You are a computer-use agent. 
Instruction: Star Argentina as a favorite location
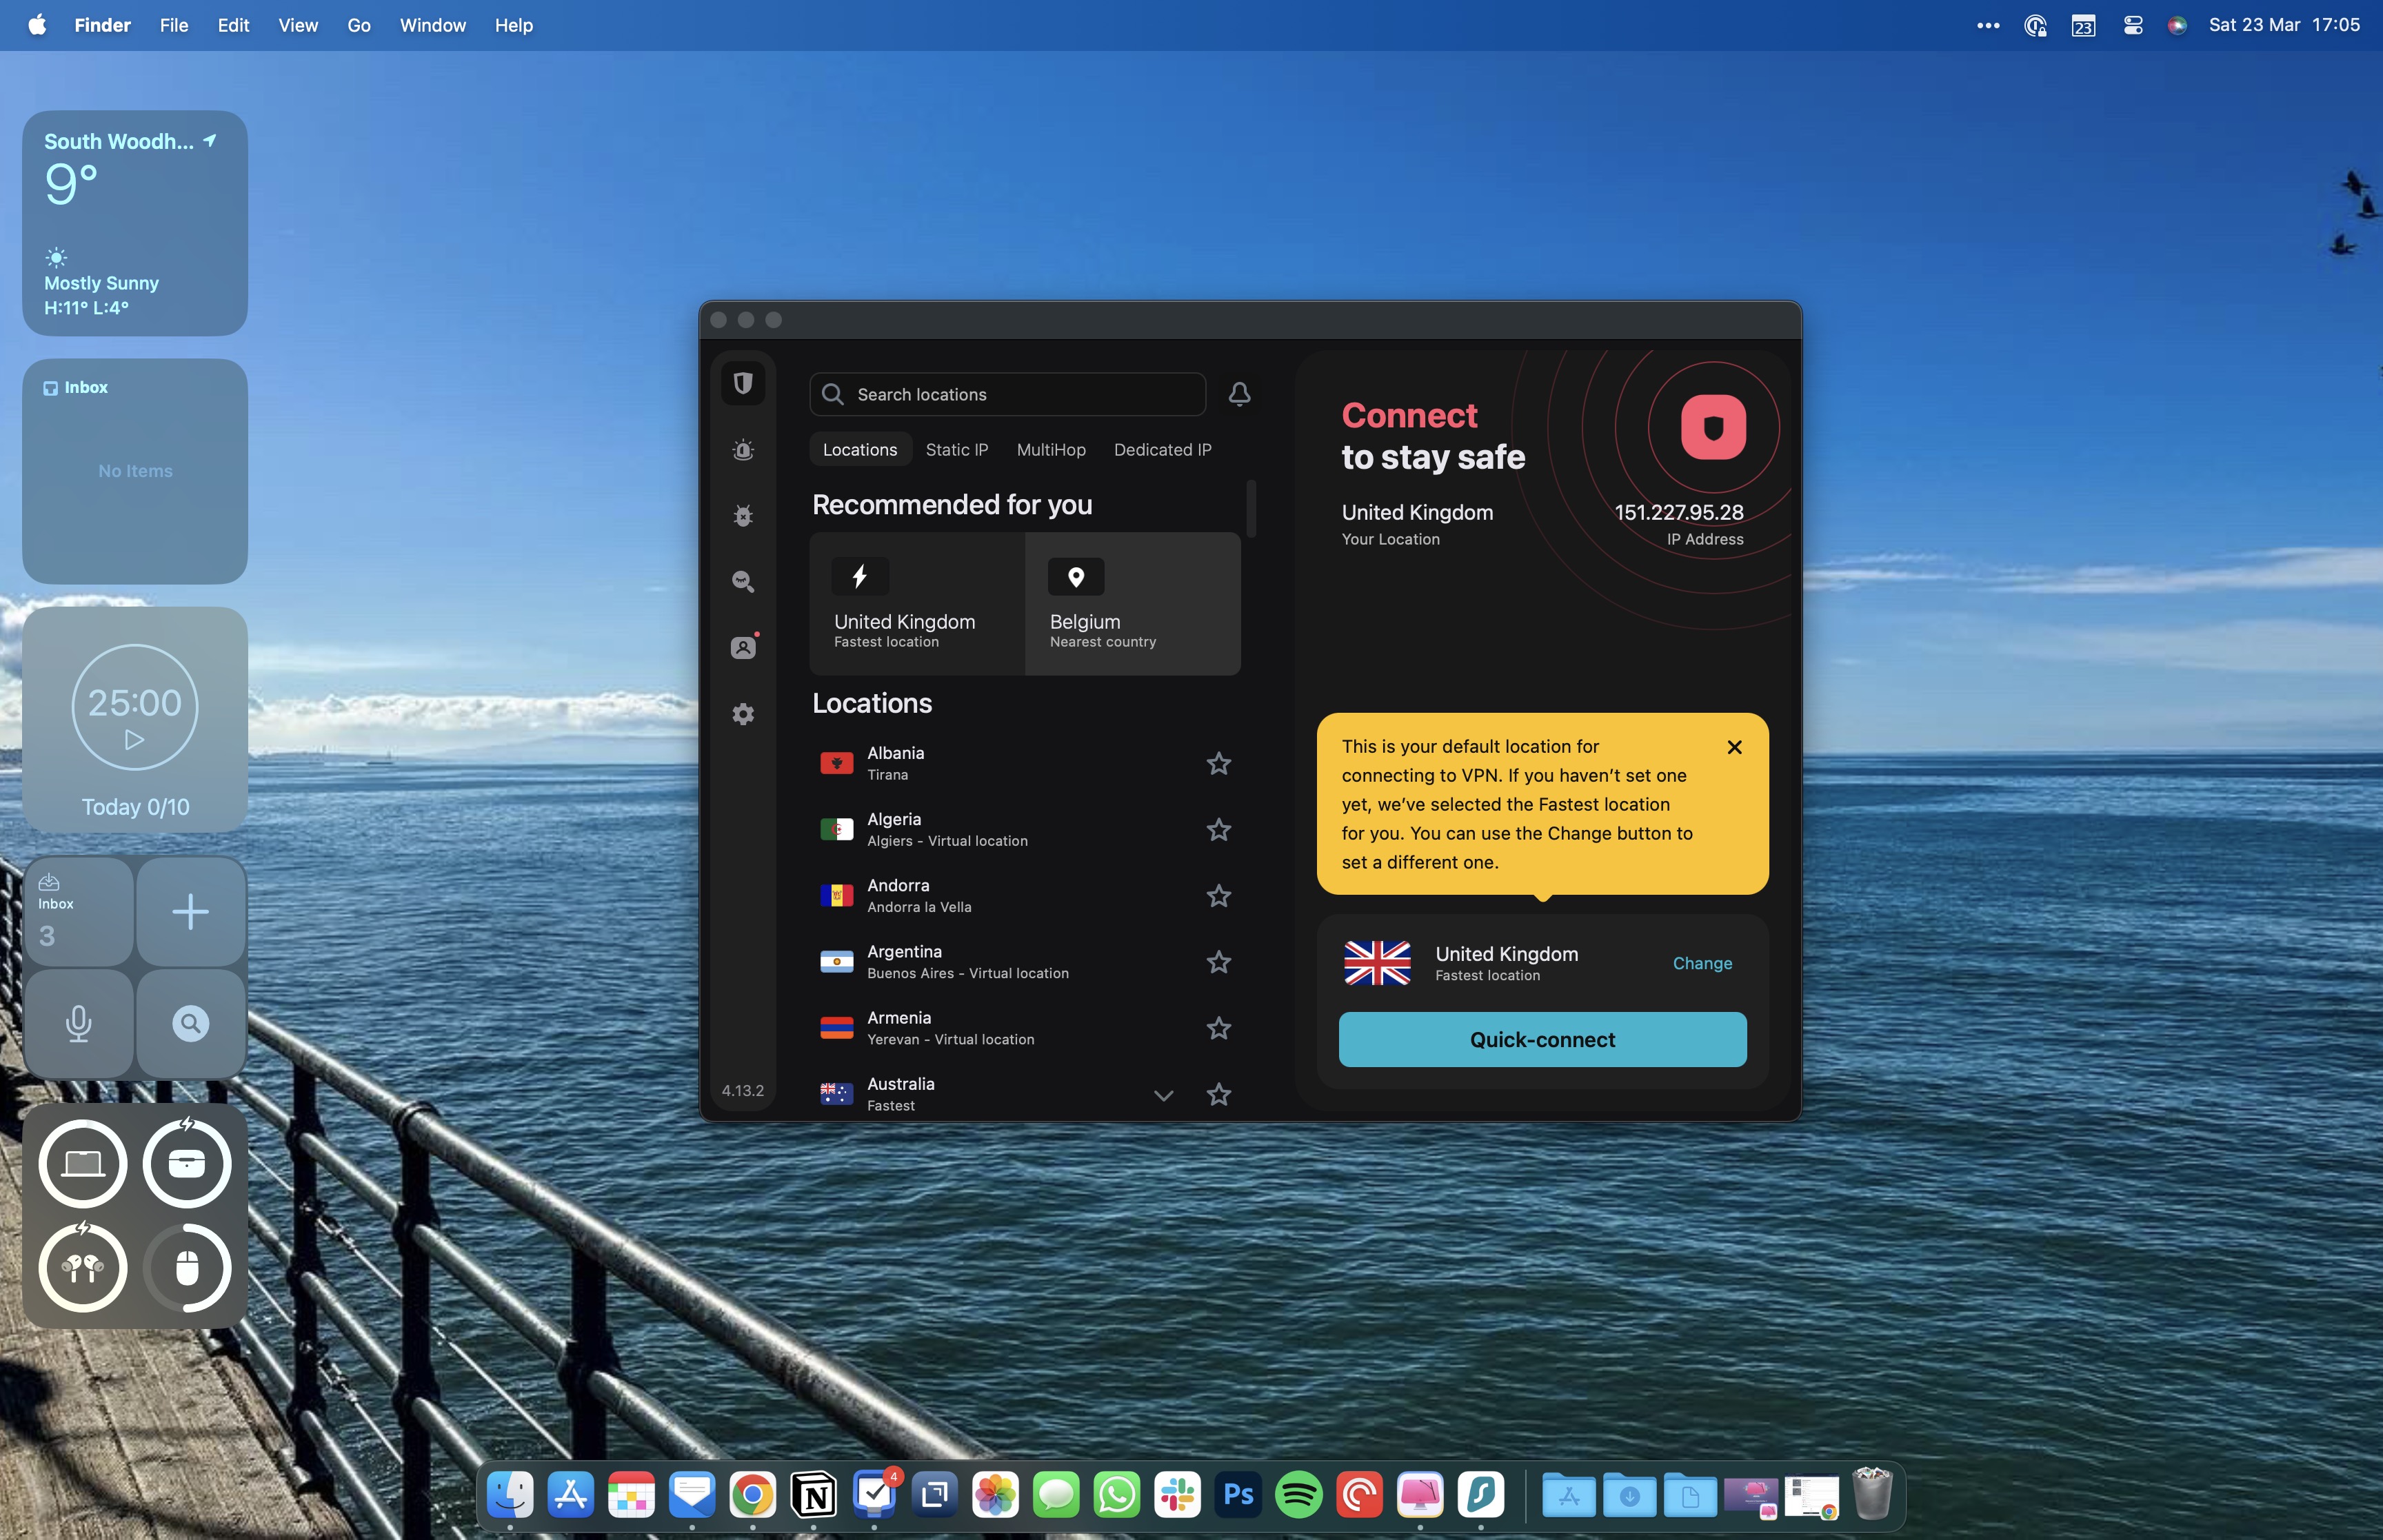tap(1218, 961)
